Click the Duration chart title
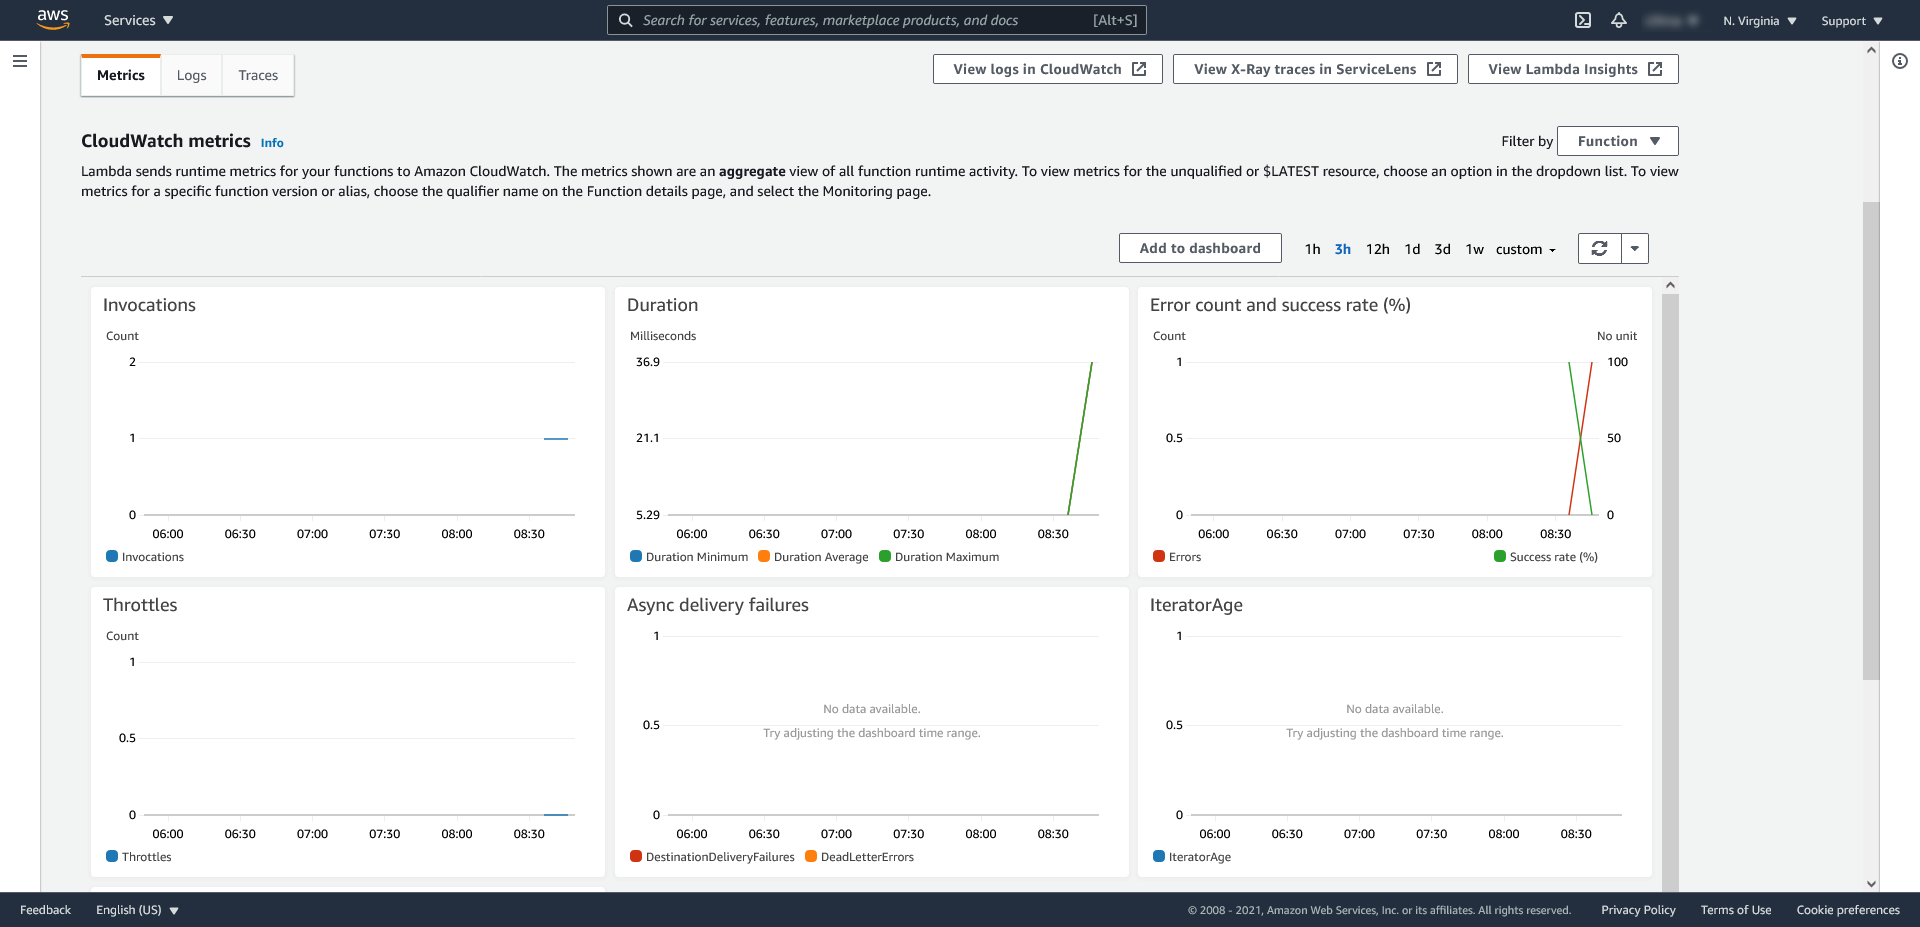Viewport: 1920px width, 927px height. [662, 305]
